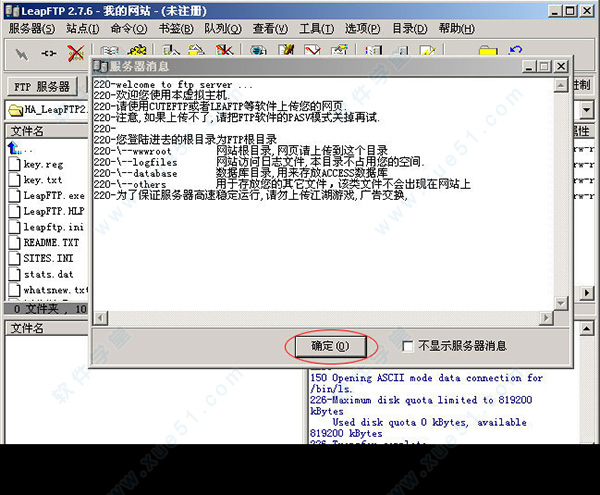Viewport: 600px width, 495px height.
Task: Open the 书签(B) menu
Action: pos(176,29)
